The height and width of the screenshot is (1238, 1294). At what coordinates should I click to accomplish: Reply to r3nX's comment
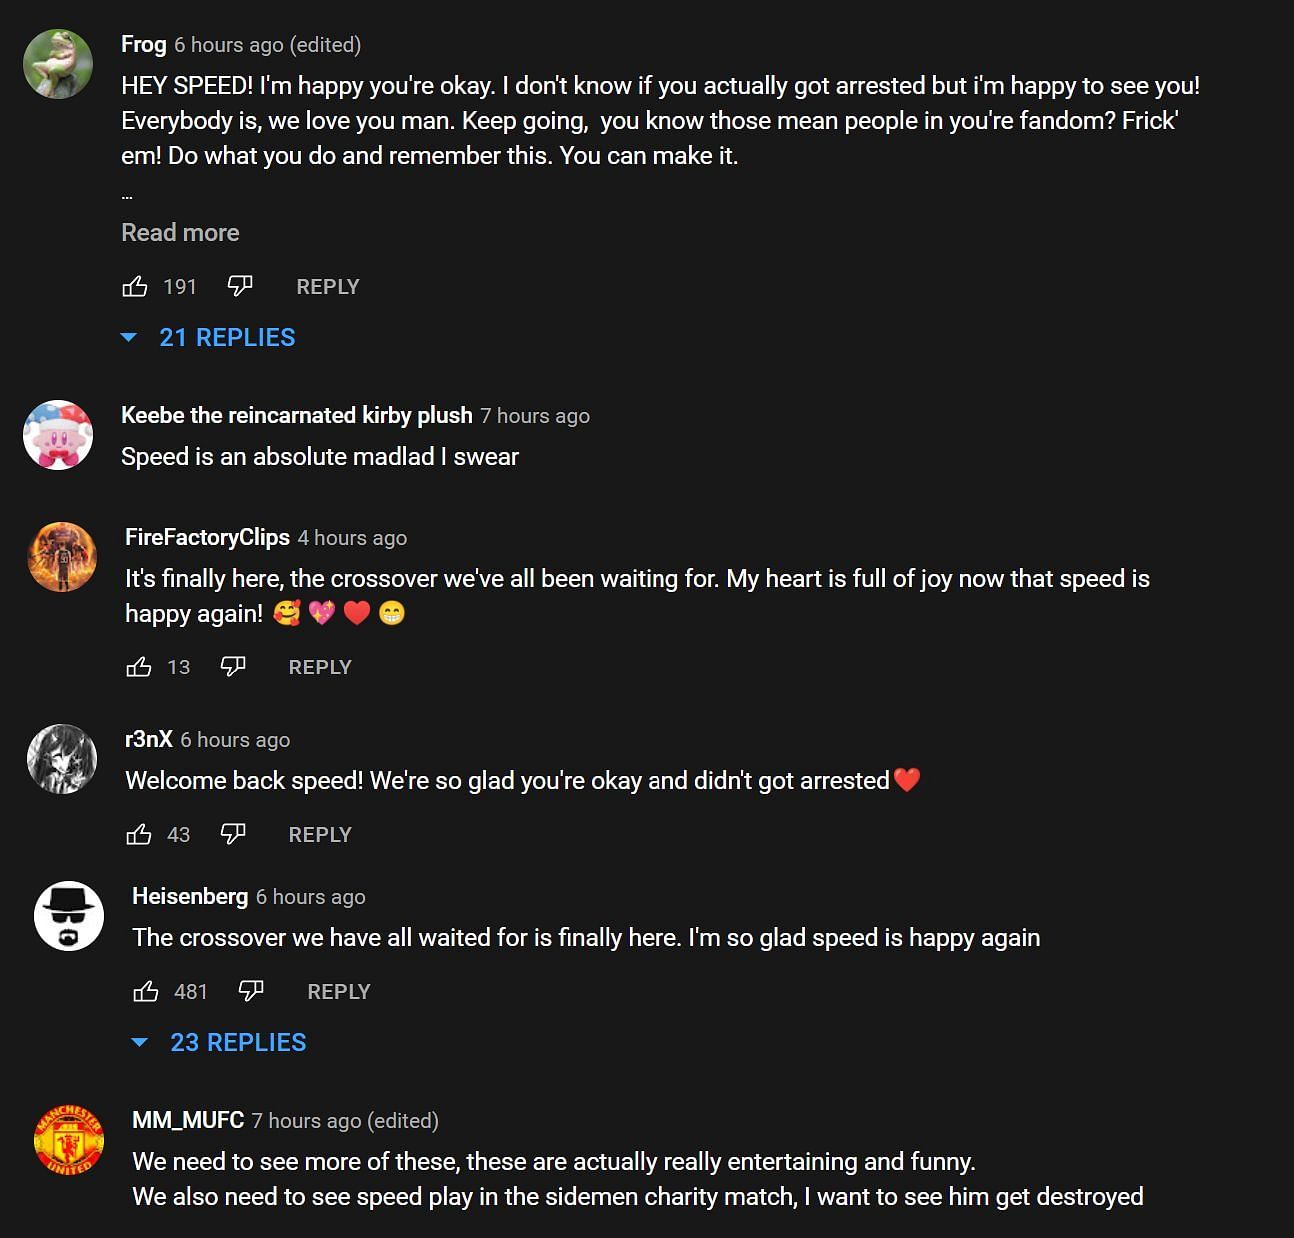tap(320, 834)
